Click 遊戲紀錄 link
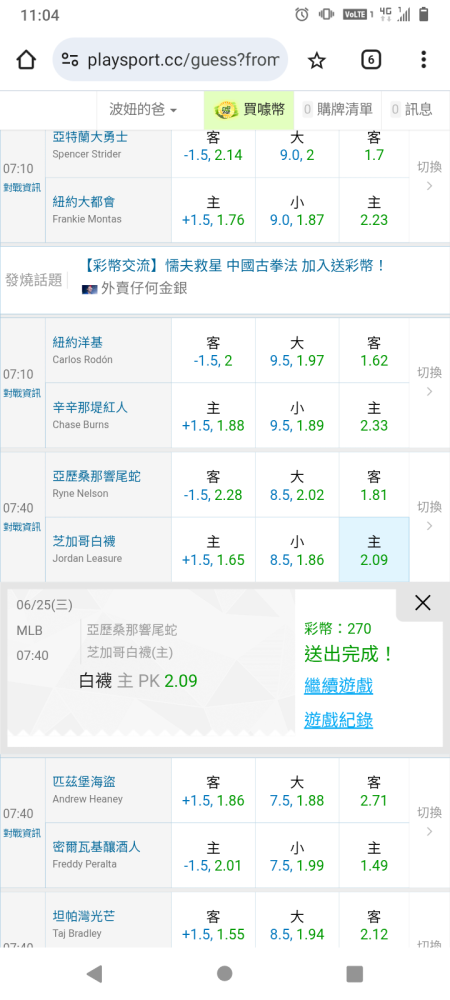 pyautogui.click(x=338, y=721)
